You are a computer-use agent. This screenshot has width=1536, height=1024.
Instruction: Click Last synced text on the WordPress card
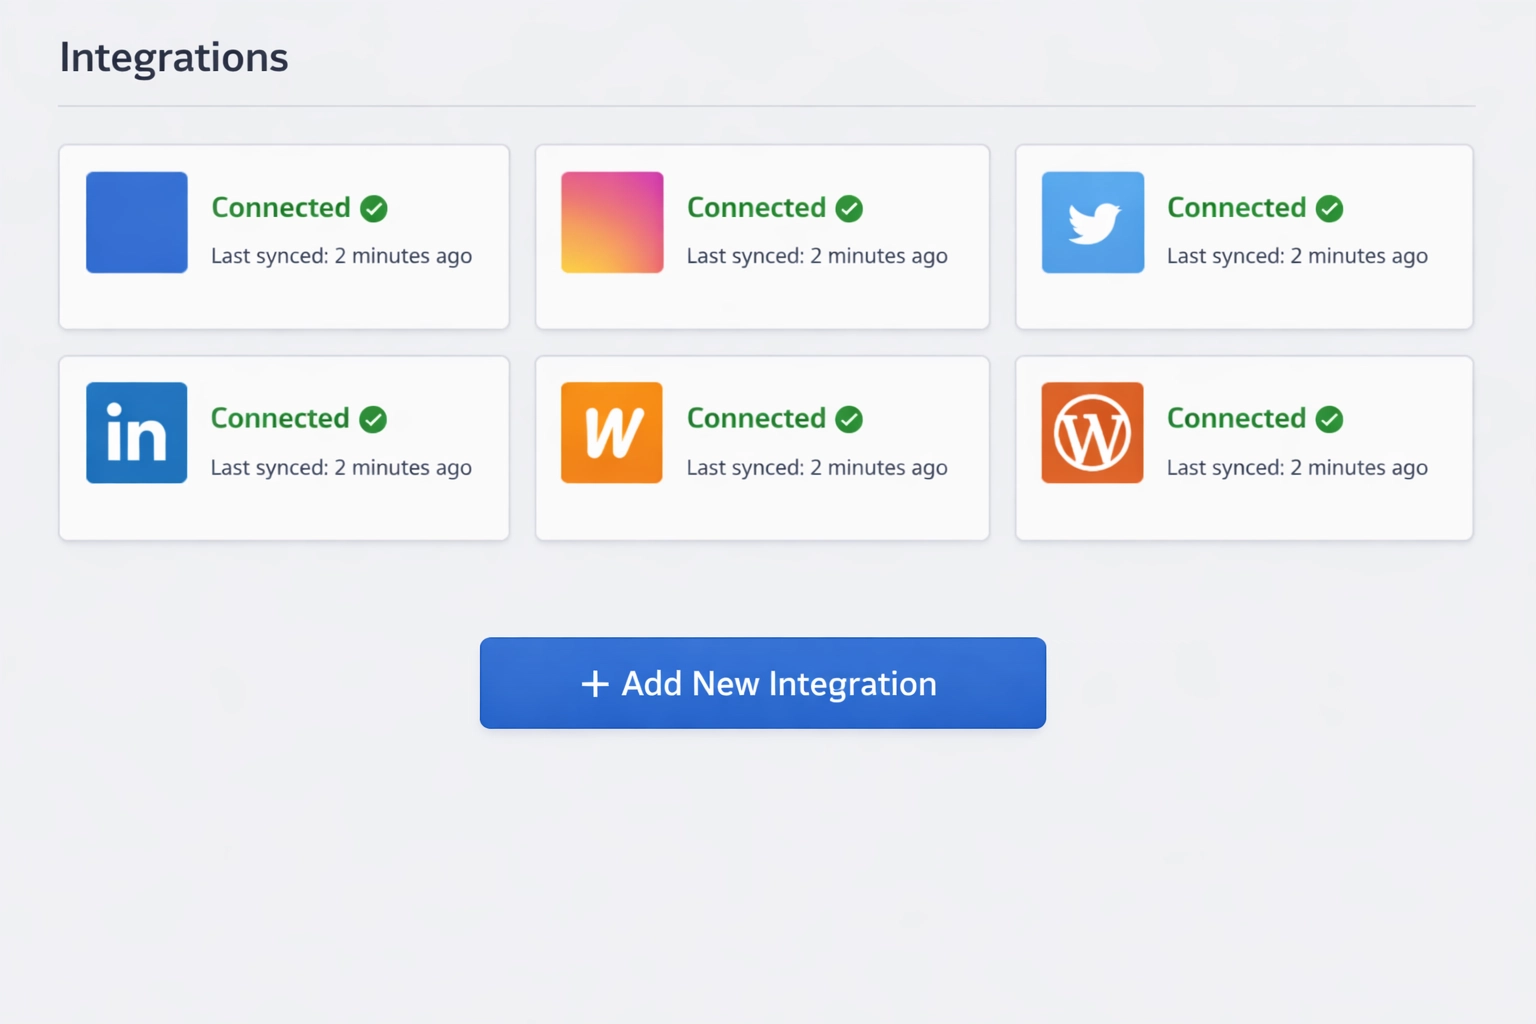click(x=1297, y=468)
